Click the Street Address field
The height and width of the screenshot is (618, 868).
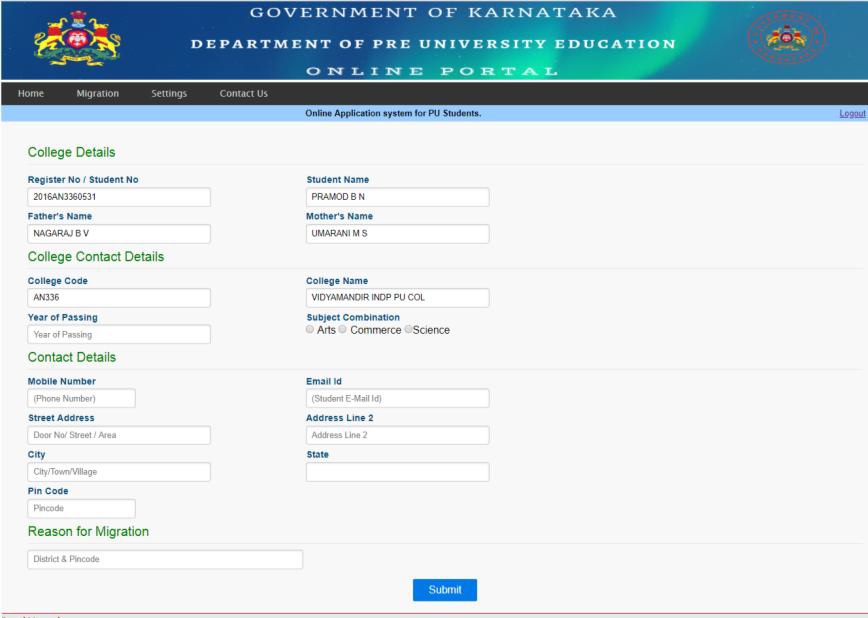click(x=119, y=435)
